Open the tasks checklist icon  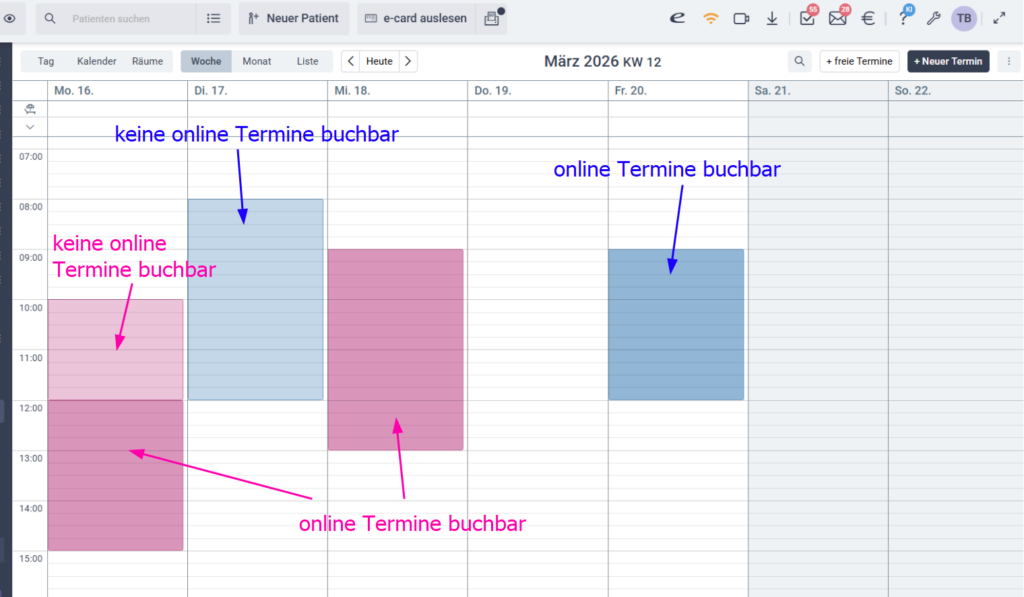[x=807, y=19]
